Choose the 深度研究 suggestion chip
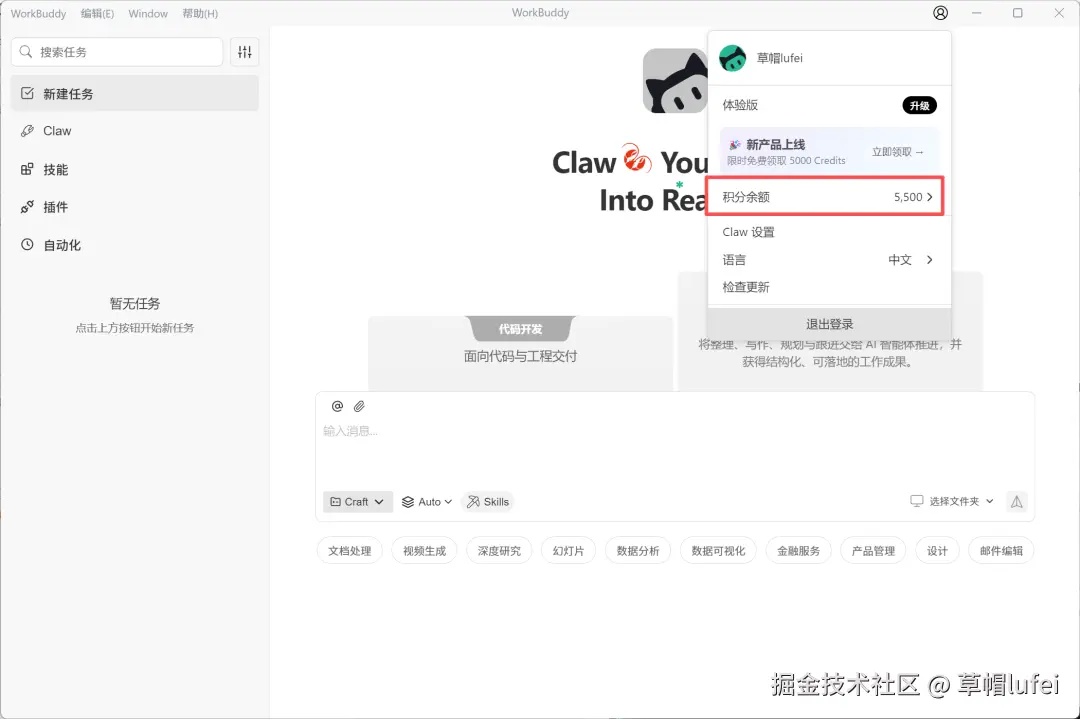This screenshot has height=719, width=1080. click(x=499, y=551)
